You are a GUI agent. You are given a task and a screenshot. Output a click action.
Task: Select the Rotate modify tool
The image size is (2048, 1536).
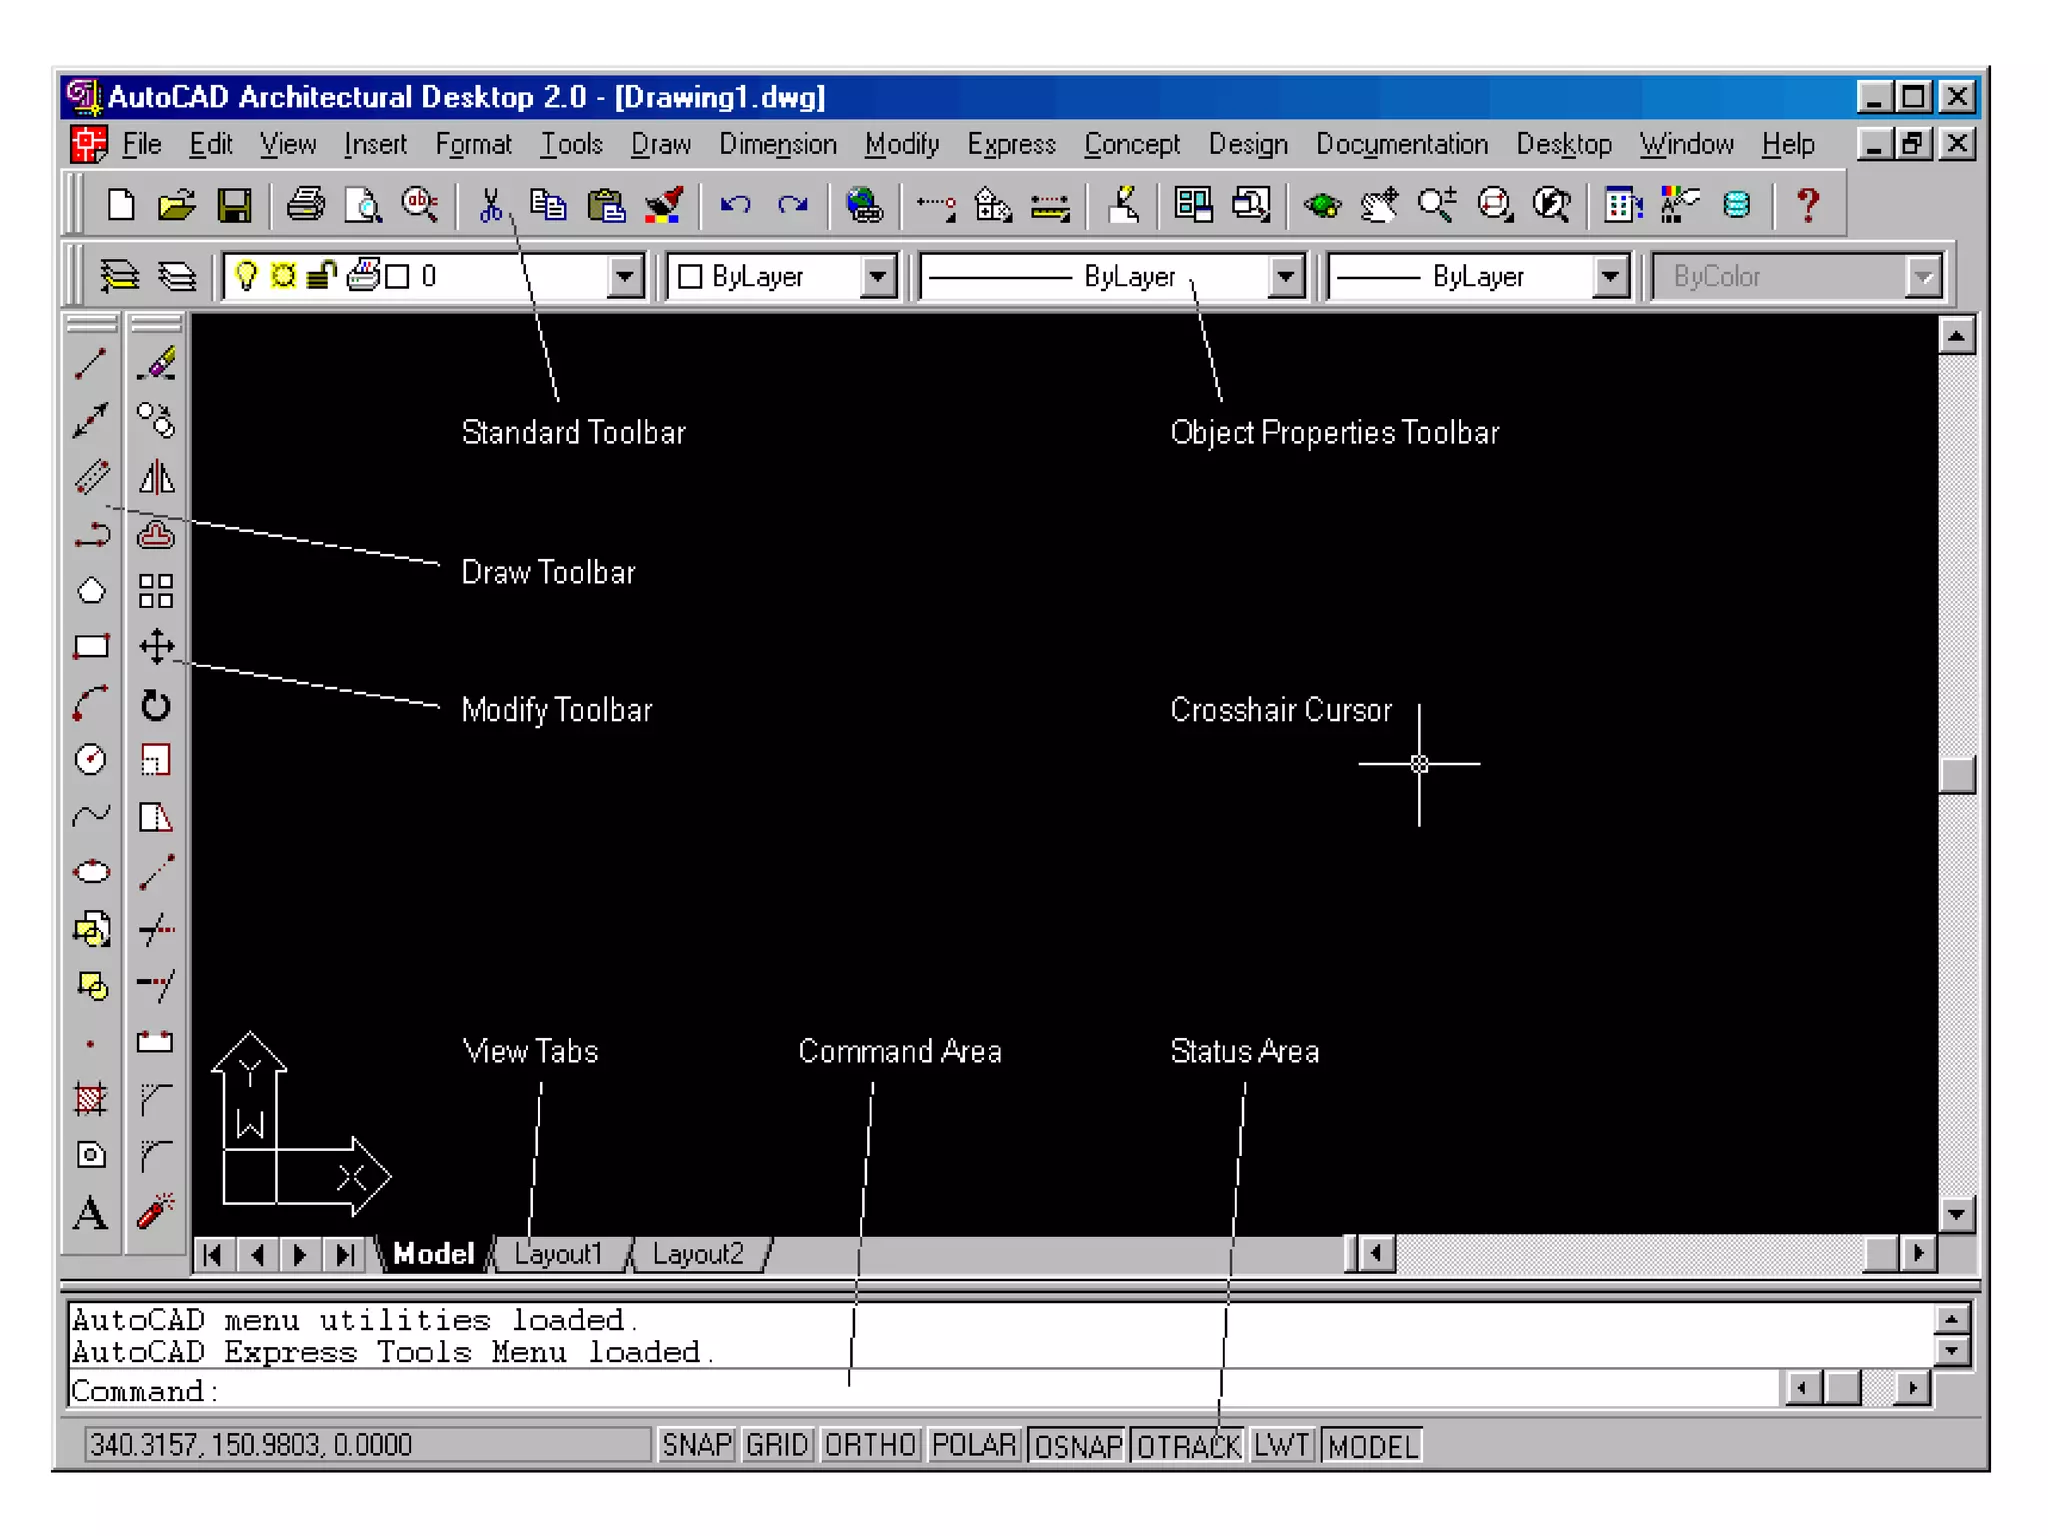point(156,705)
